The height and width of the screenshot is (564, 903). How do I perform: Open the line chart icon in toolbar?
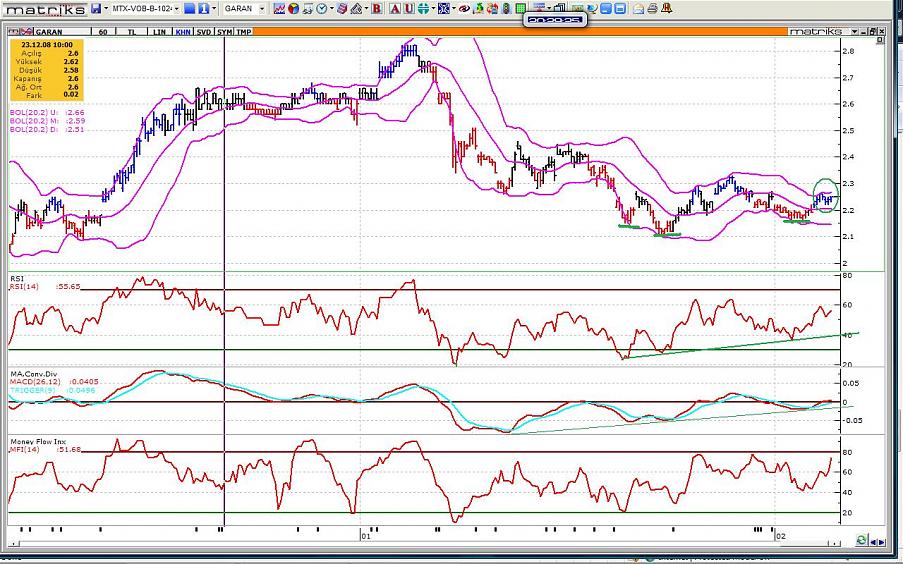(279, 9)
